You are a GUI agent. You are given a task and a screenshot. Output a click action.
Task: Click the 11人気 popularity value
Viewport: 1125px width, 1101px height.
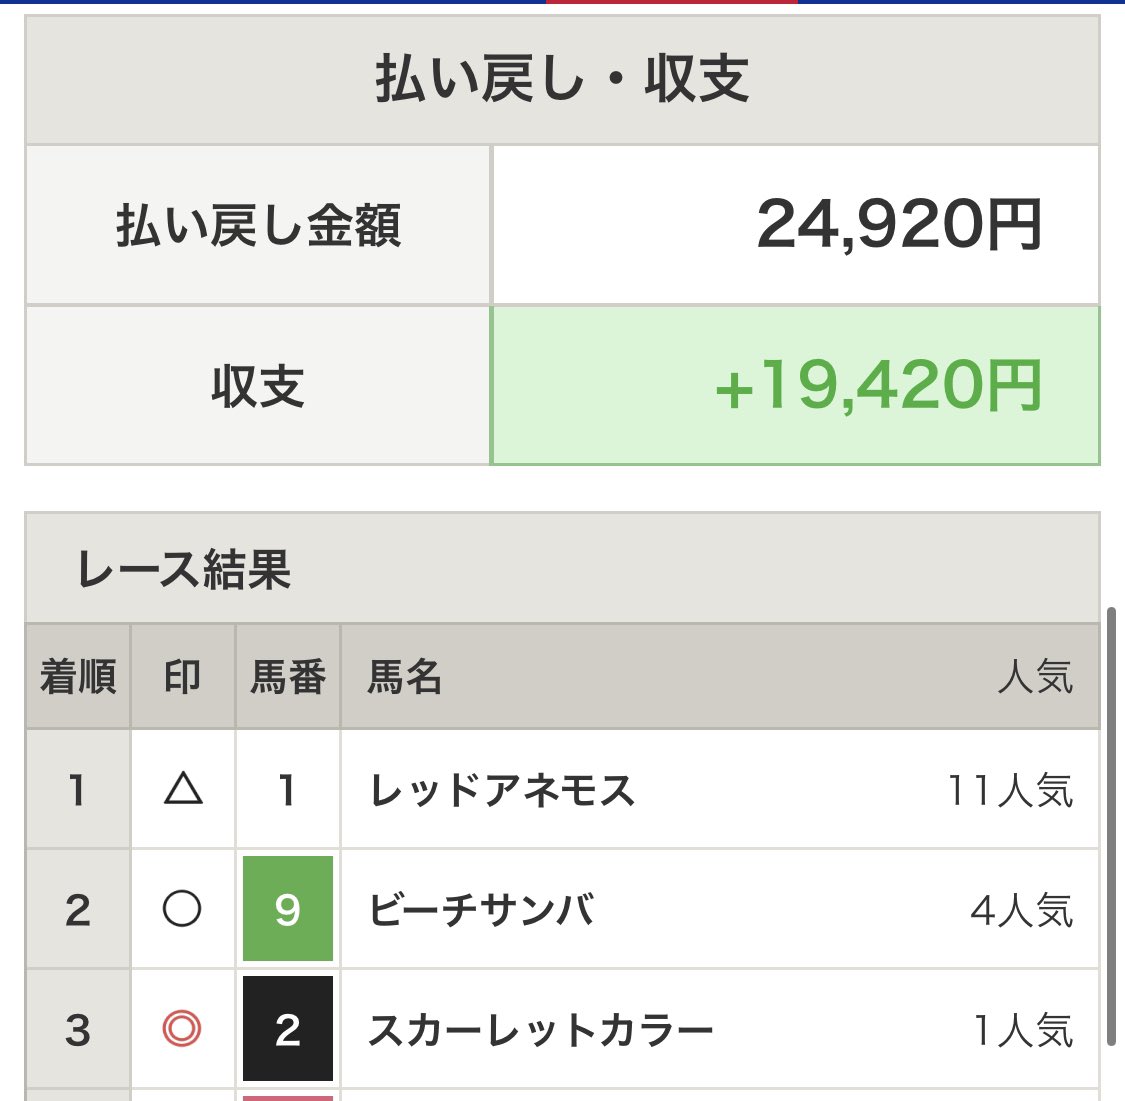[x=1010, y=790]
